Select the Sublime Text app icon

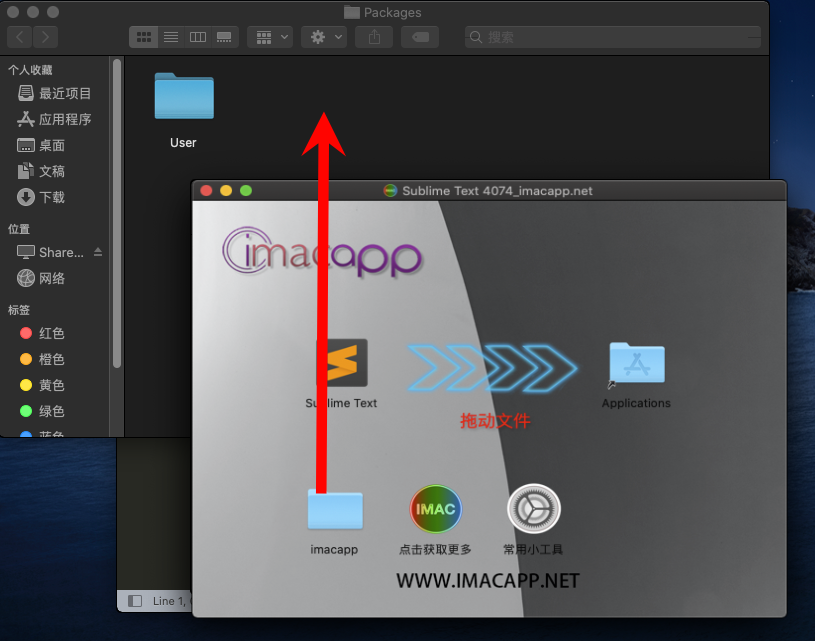[342, 363]
